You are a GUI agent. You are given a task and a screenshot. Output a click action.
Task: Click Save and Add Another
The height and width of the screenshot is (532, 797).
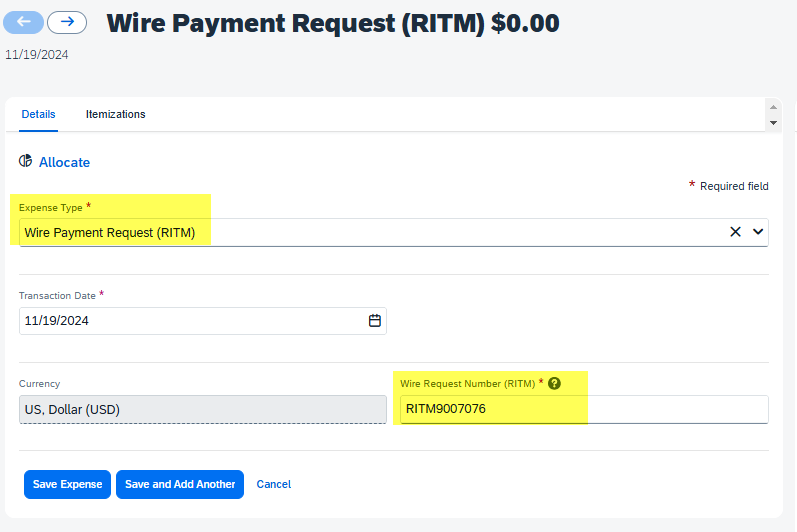coord(180,484)
